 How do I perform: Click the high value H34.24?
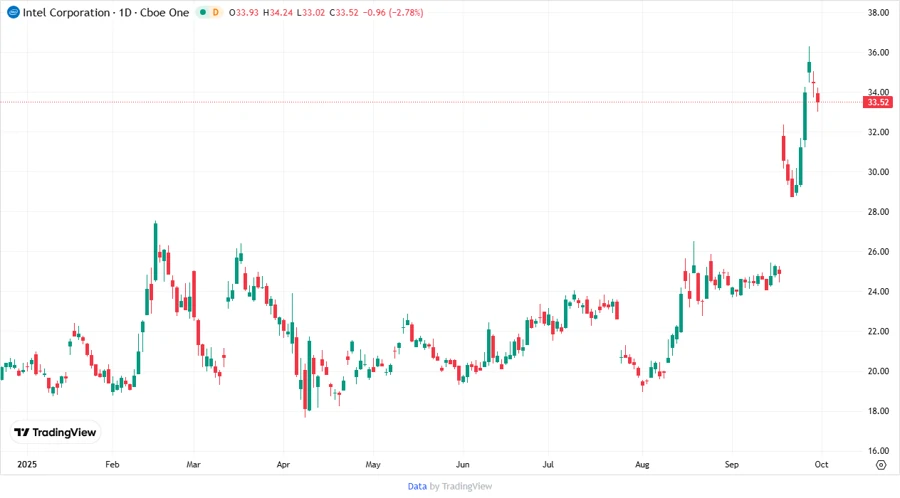(278, 12)
